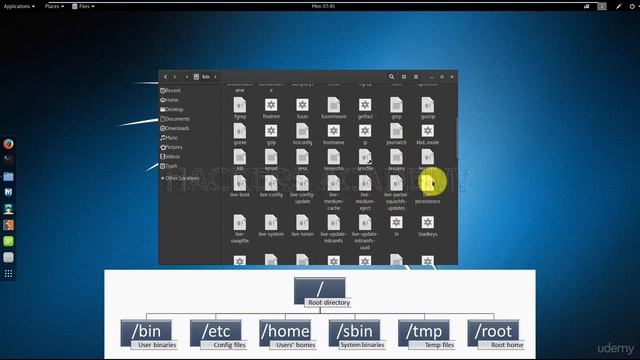Go forward with the Files forward arrow

[x=175, y=77]
